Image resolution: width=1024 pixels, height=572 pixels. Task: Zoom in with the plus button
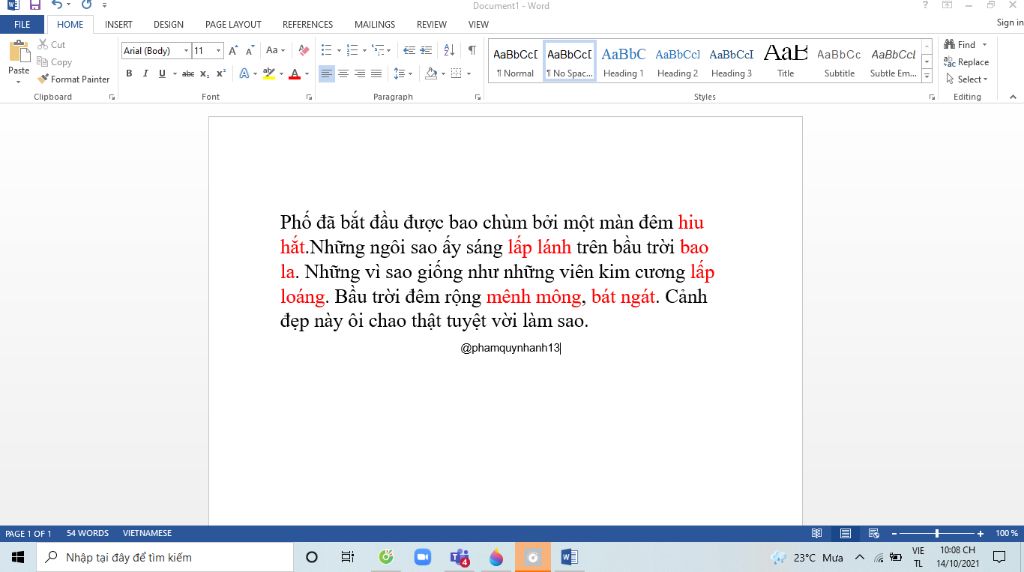tap(980, 533)
